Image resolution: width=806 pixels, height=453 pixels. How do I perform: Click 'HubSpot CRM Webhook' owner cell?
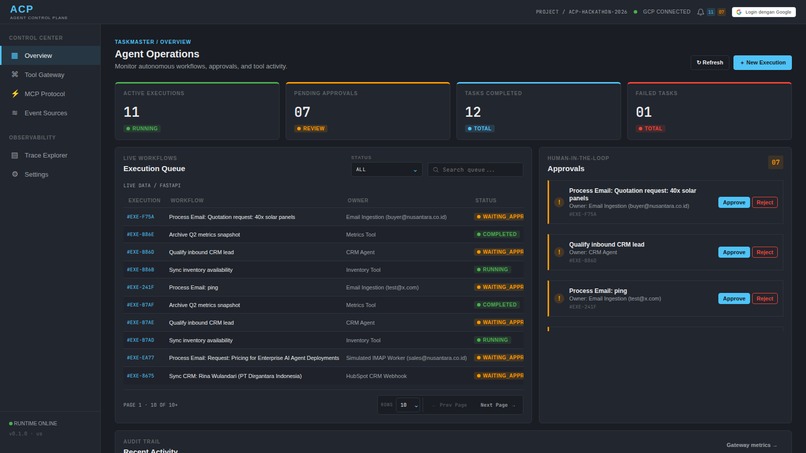(376, 376)
